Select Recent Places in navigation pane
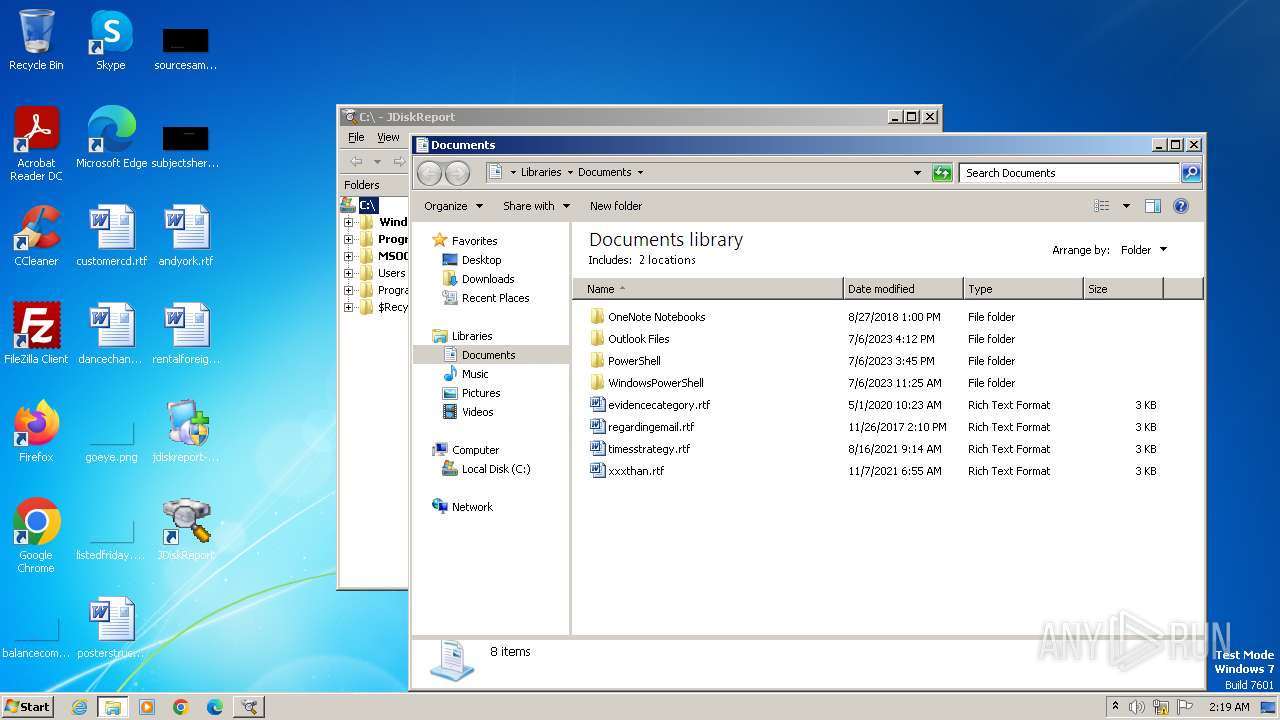Viewport: 1280px width, 720px height. (495, 298)
